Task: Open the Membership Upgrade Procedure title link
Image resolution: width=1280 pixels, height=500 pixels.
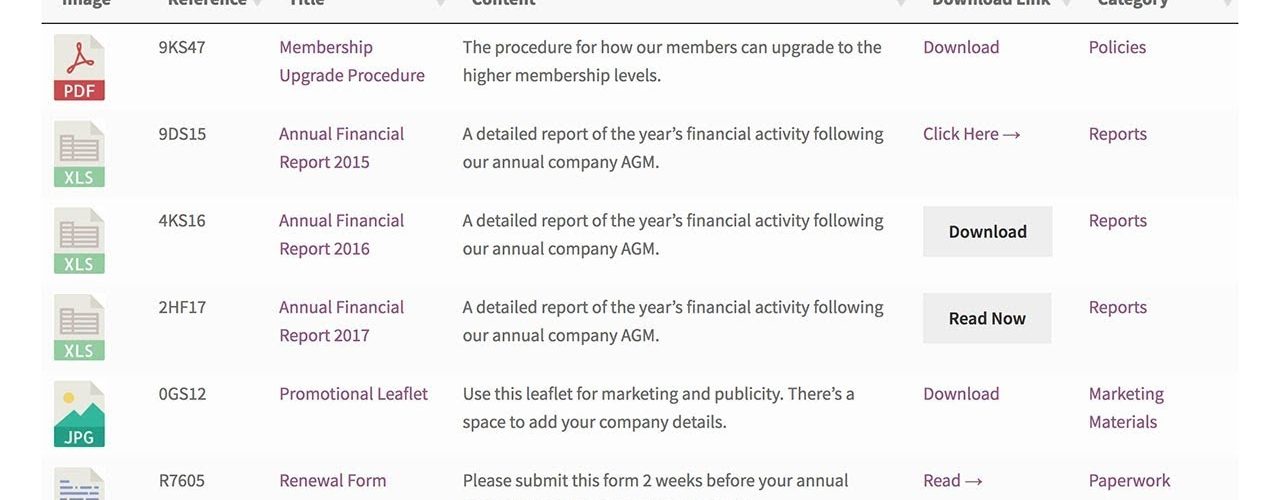Action: click(x=352, y=61)
